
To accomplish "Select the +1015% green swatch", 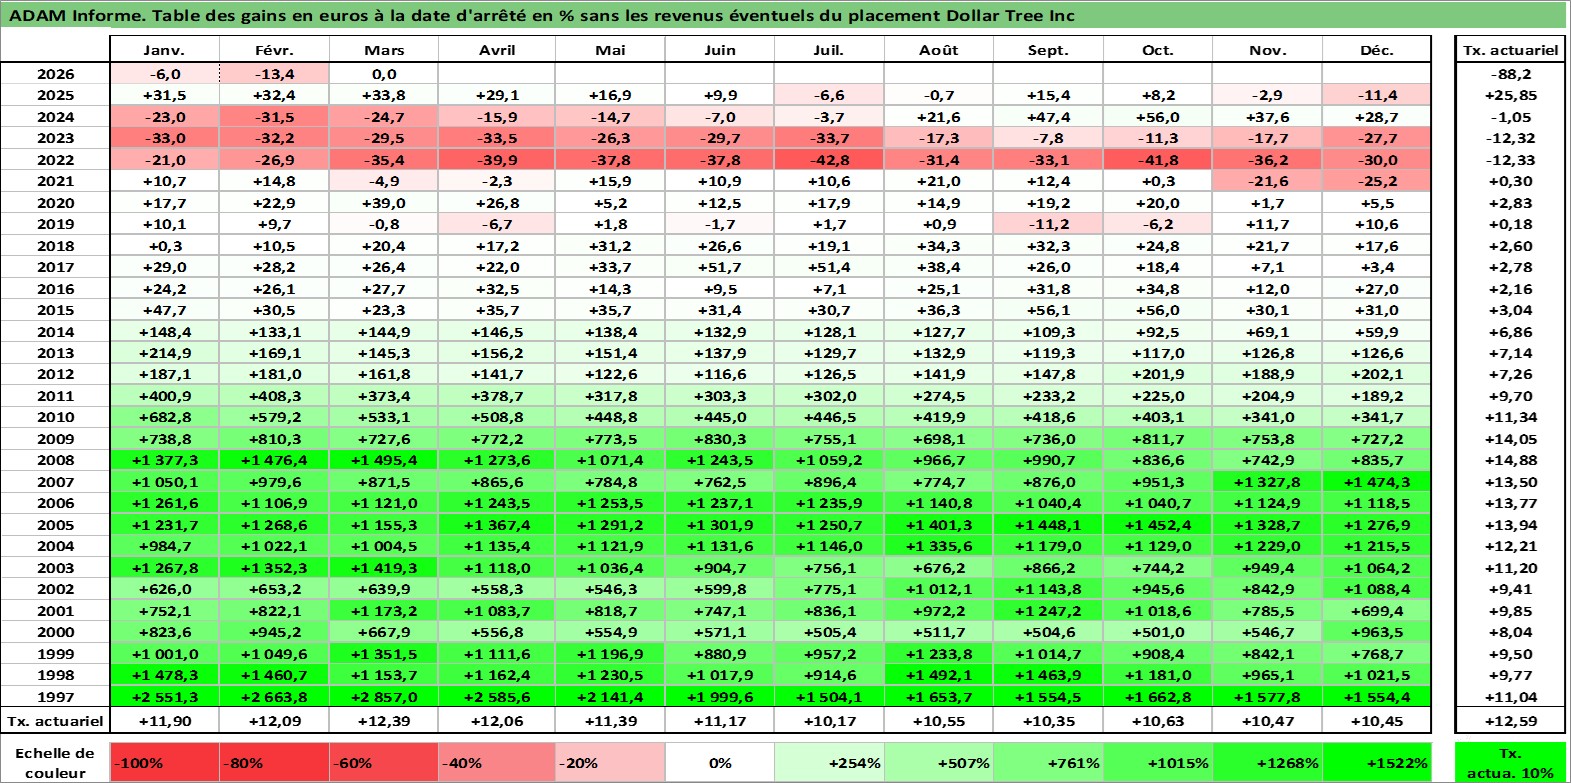I will [1158, 762].
